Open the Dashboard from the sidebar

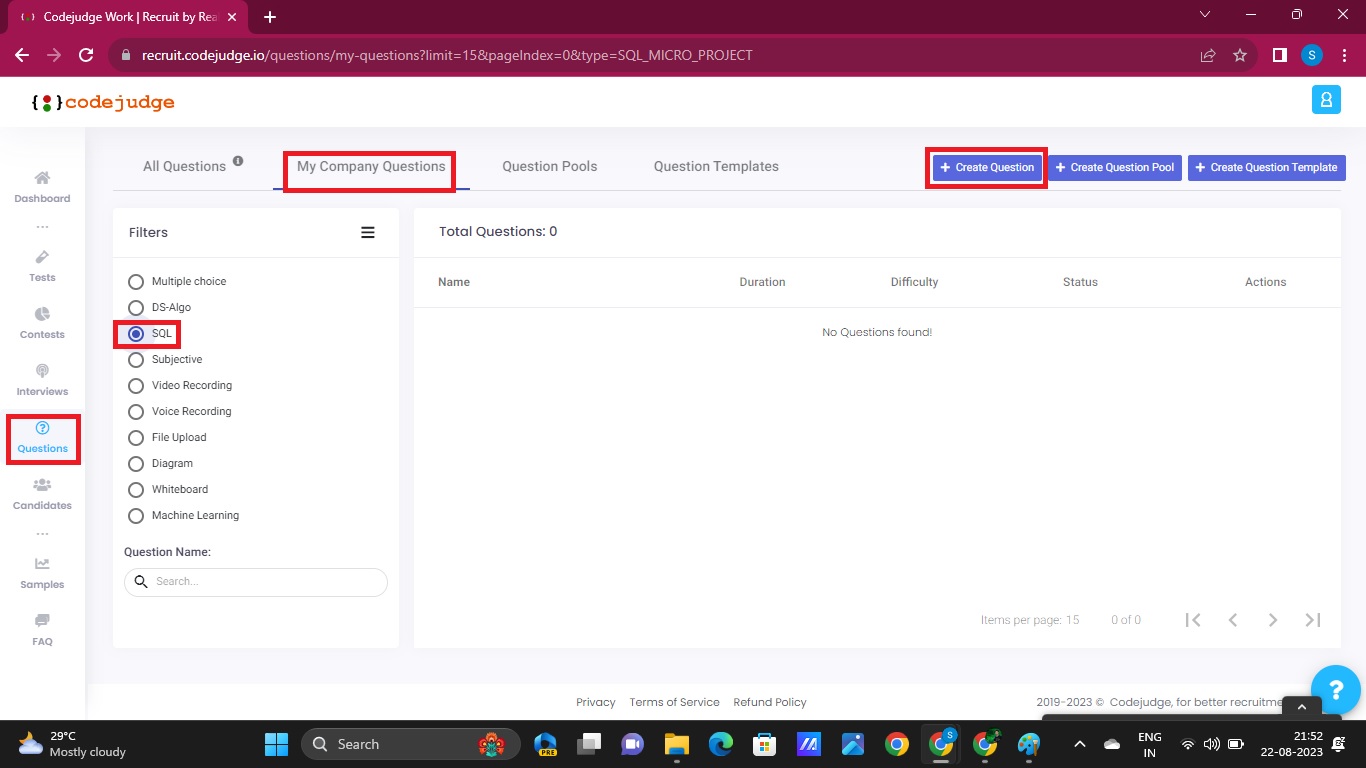[x=42, y=186]
